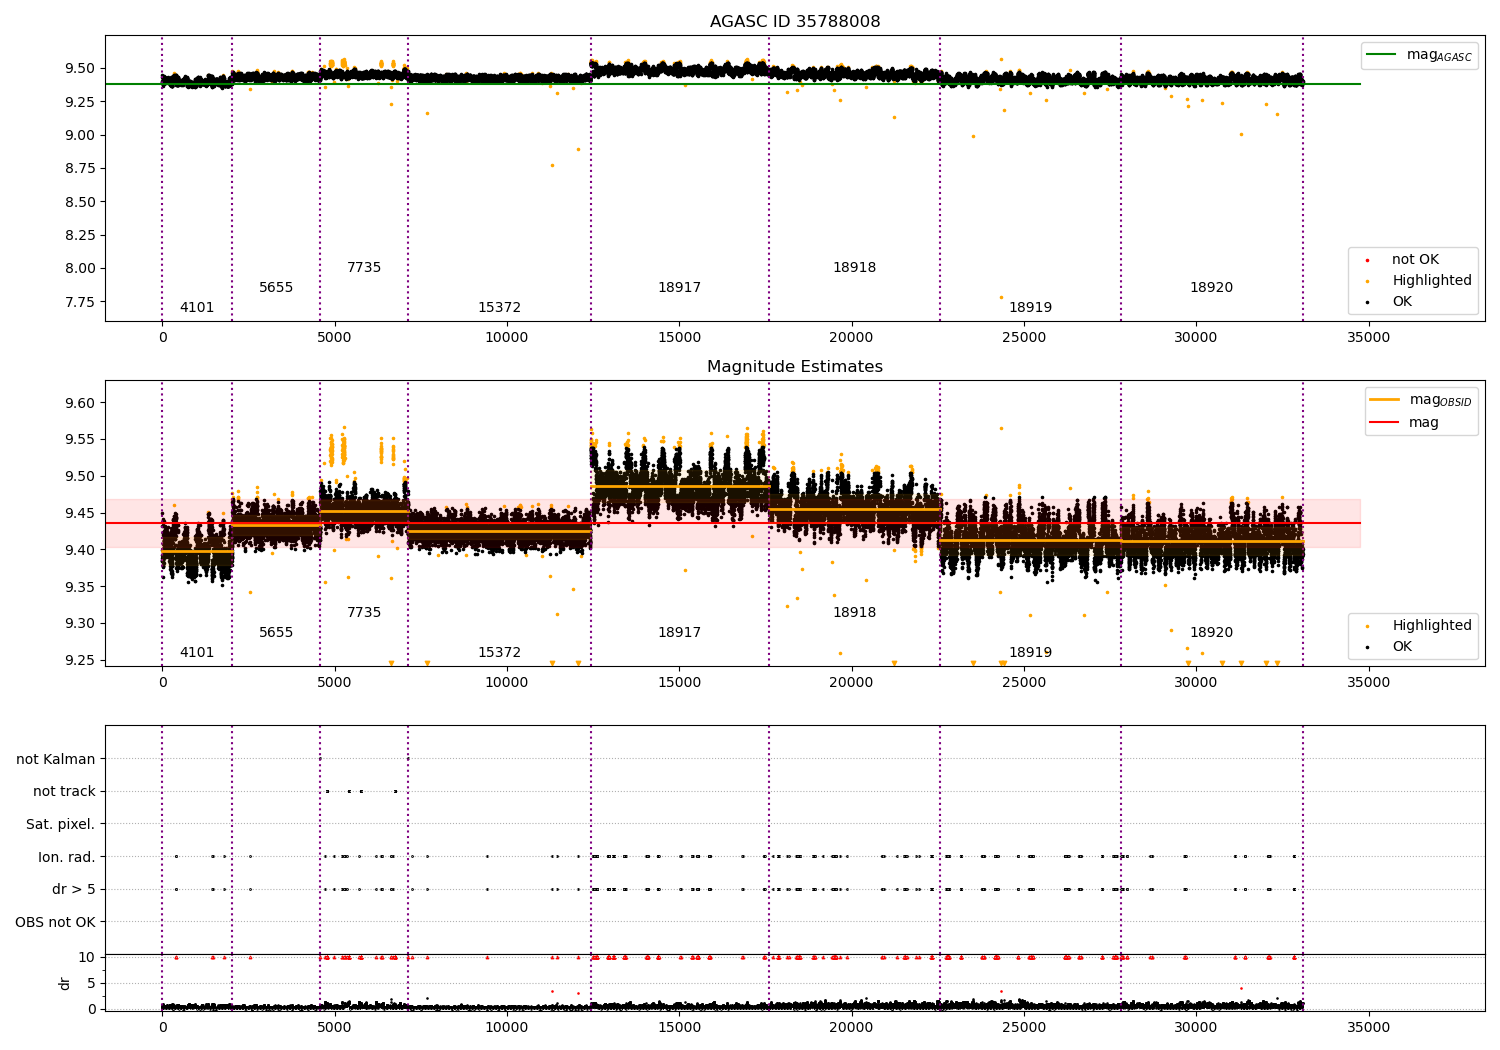Click the 'not Kalman' row label
The height and width of the screenshot is (1050, 1500).
tap(56, 760)
